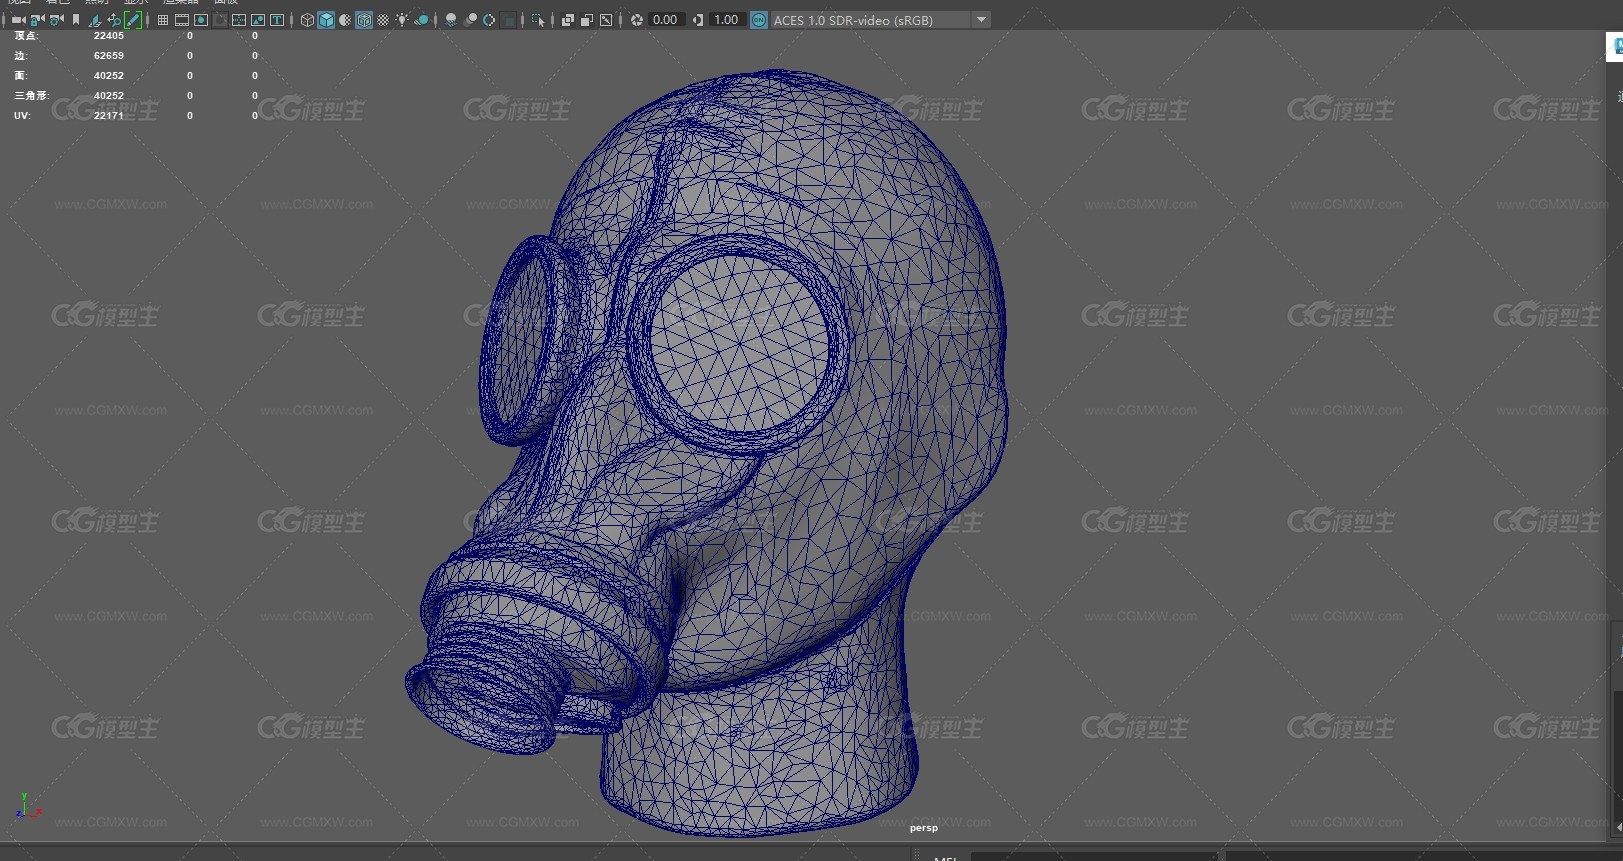Viewport: 1623px width, 861px height.
Task: Enable Smooth Shade All cube icon
Action: coord(326,20)
